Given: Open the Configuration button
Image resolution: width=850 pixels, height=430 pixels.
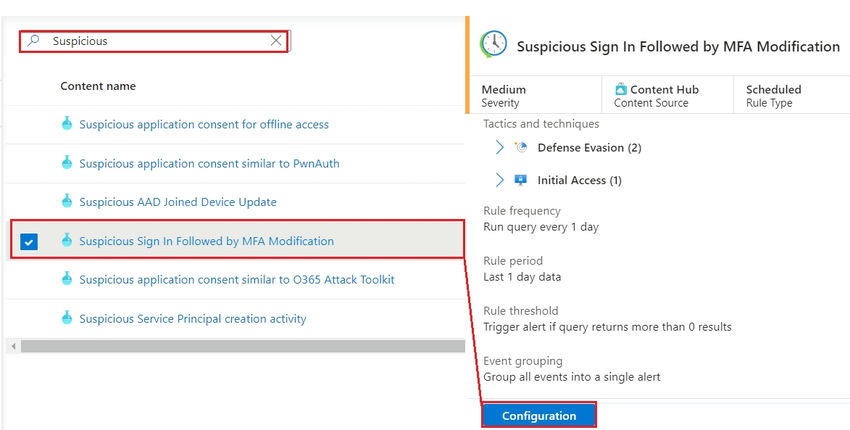Looking at the screenshot, I should pos(539,415).
